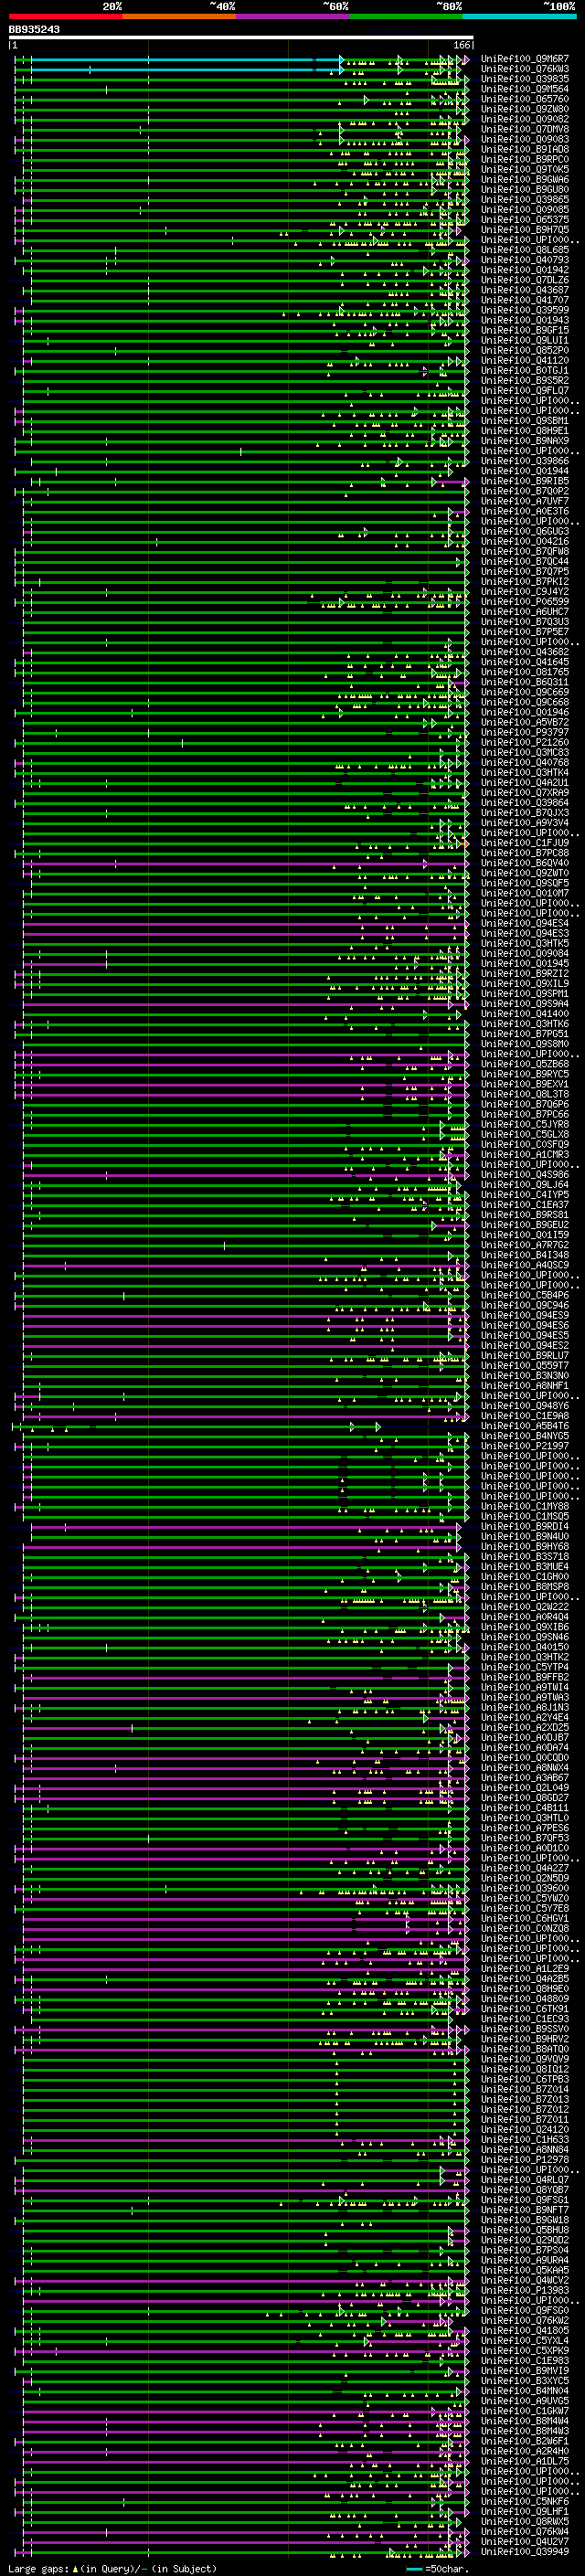Viewport: 585px width, 2576px height.
Task: Select the UniRef100_Q8L685 label
Action: click(525, 250)
